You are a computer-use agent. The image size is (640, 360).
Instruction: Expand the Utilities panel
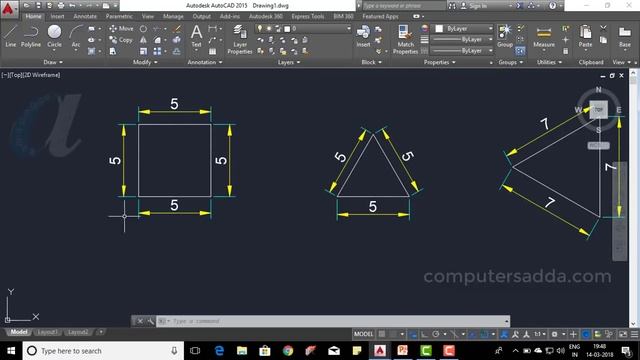tap(549, 62)
